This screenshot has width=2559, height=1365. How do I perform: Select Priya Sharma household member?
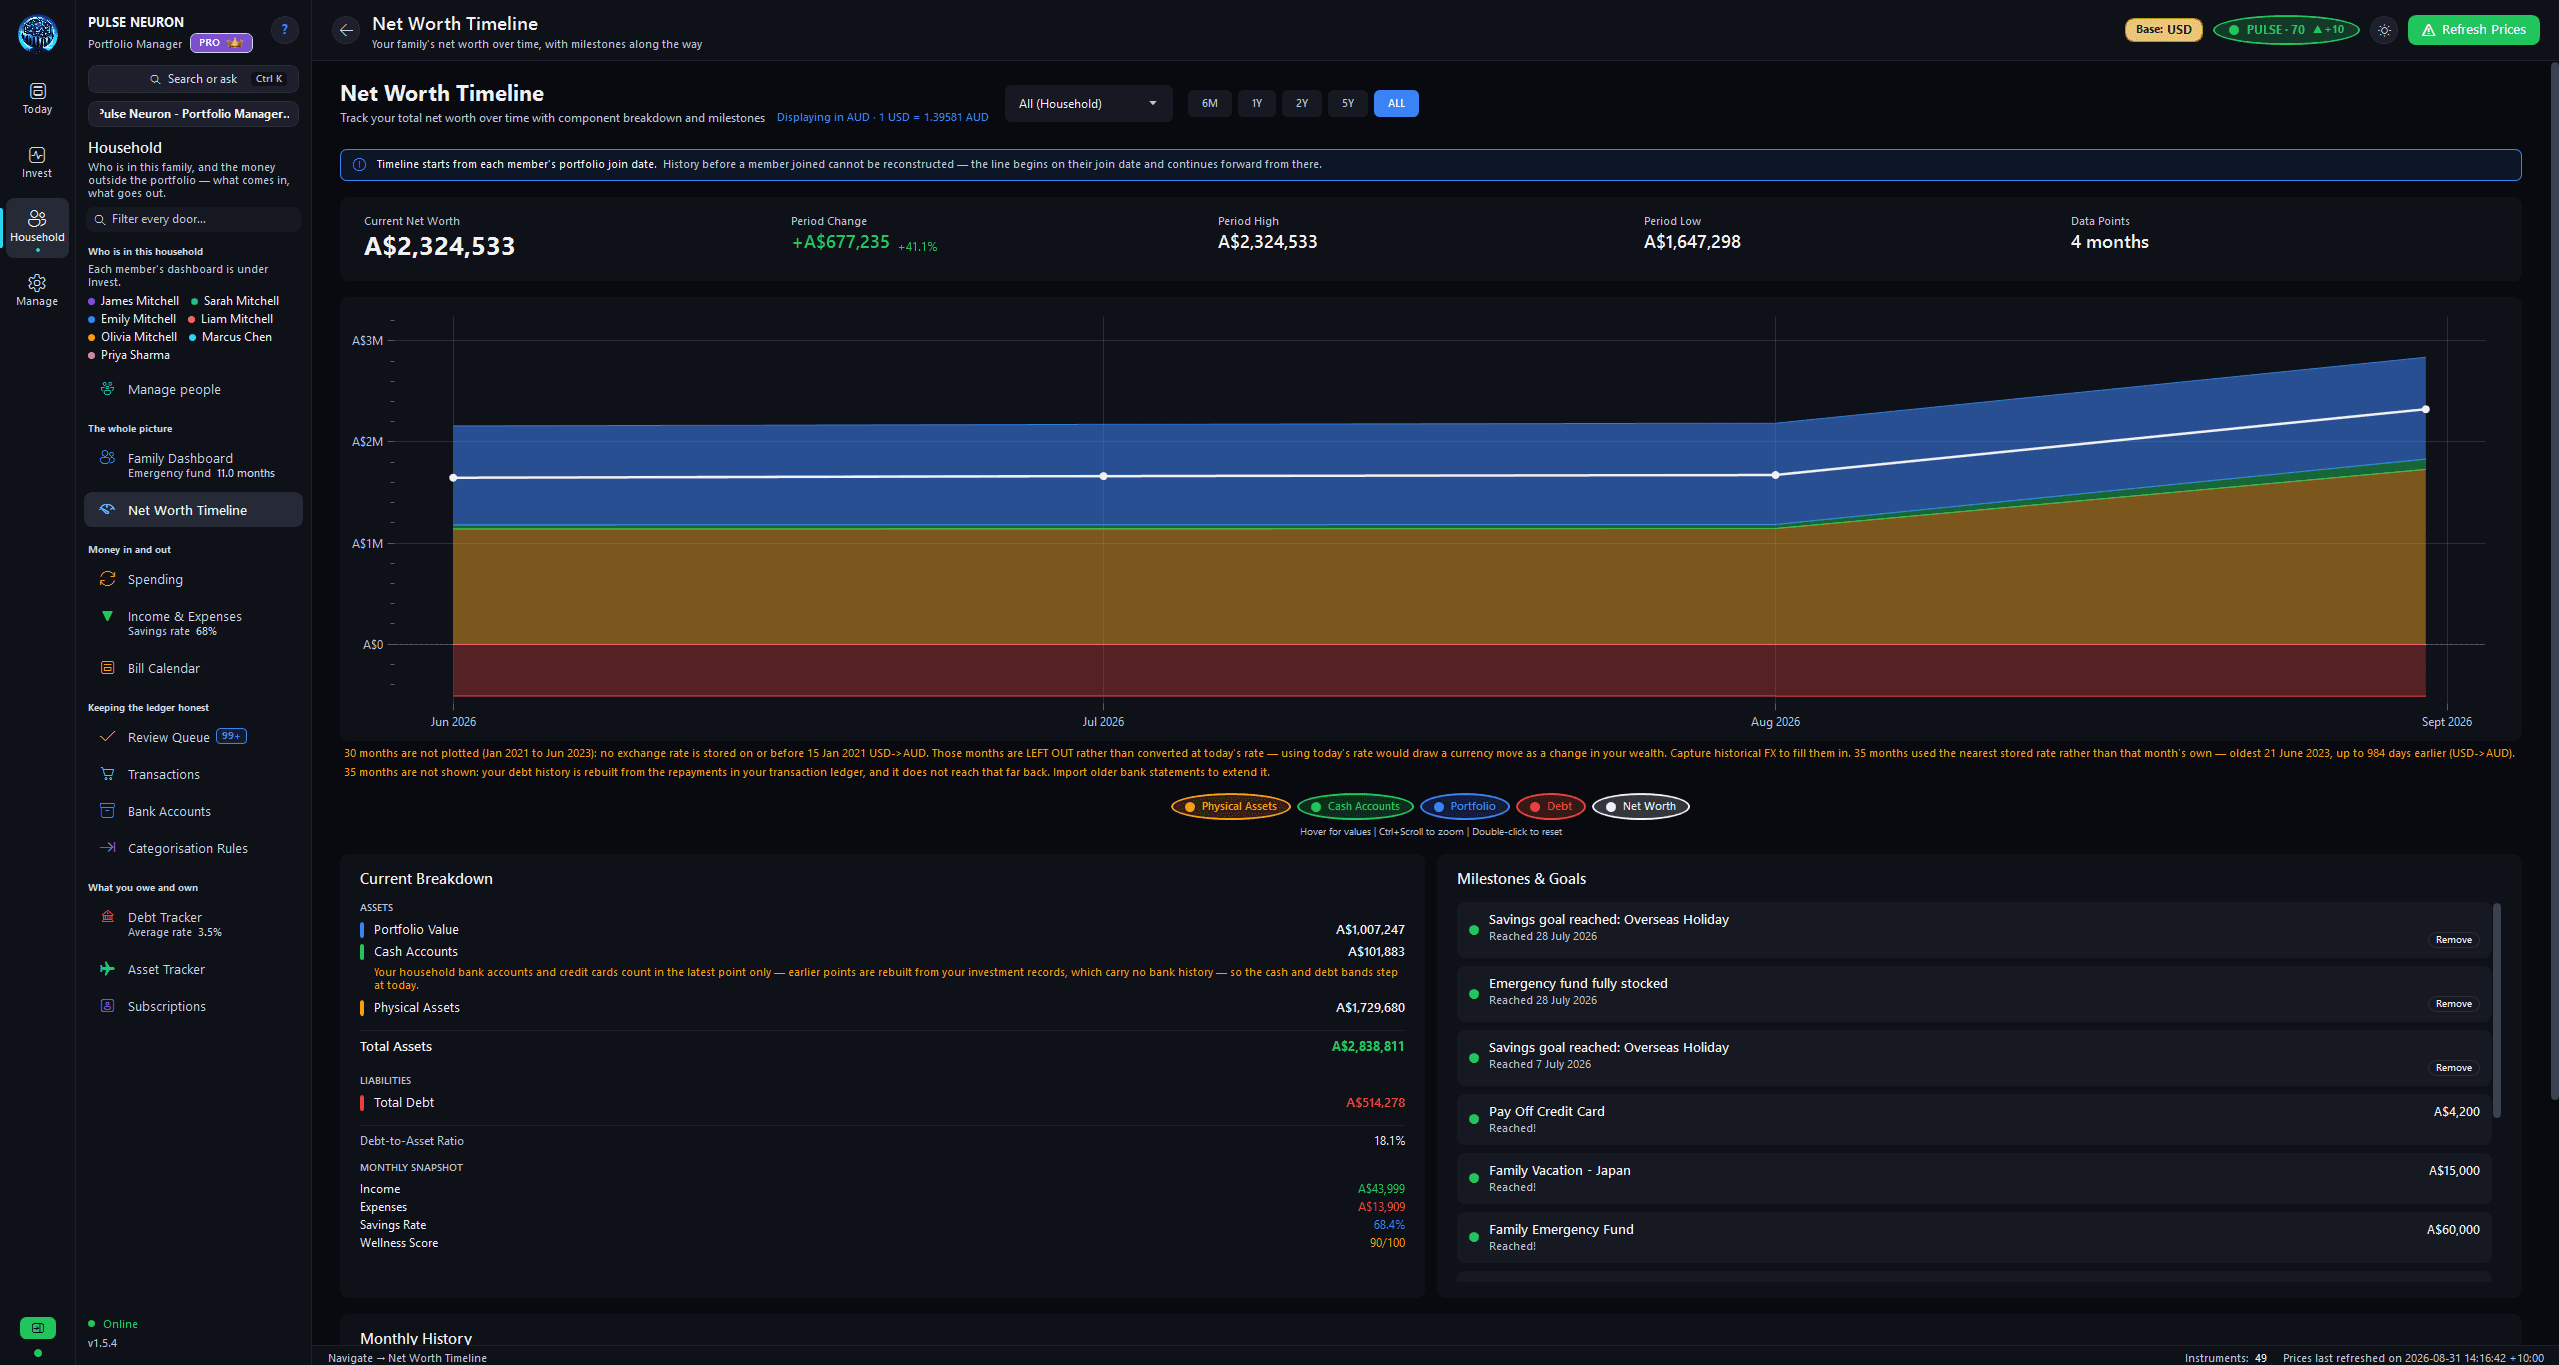click(129, 355)
